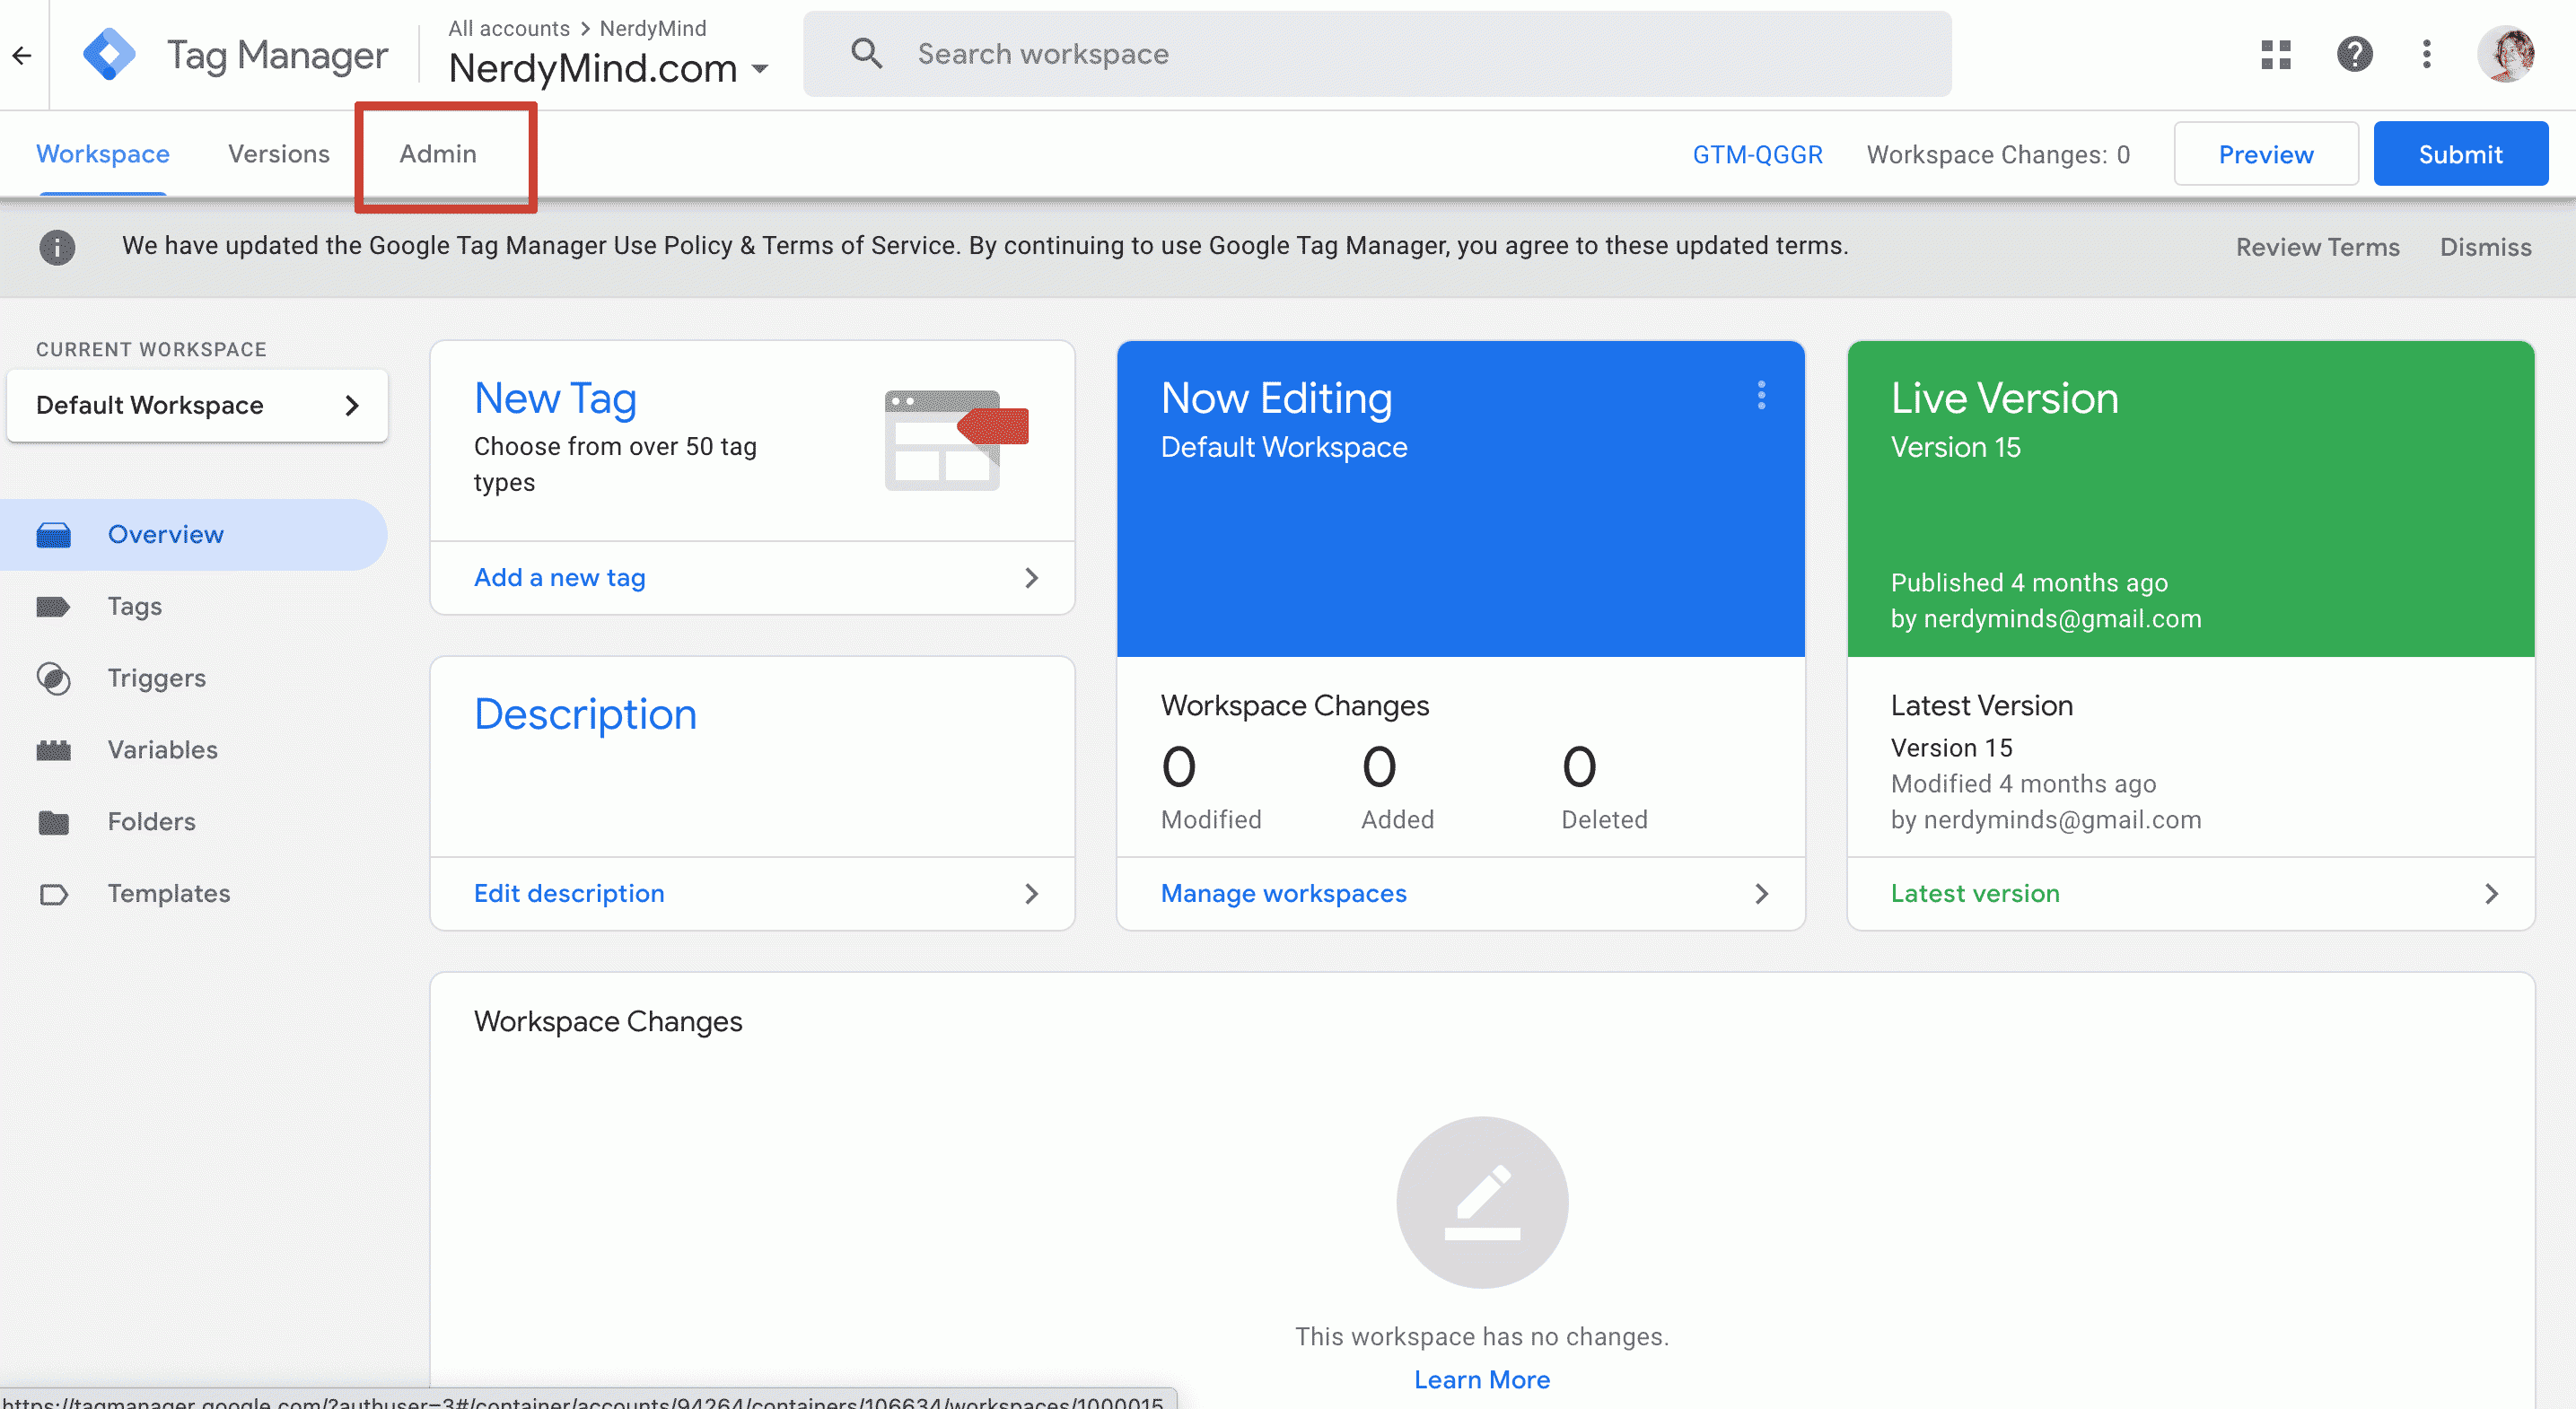Expand the Latest version link

1974,892
